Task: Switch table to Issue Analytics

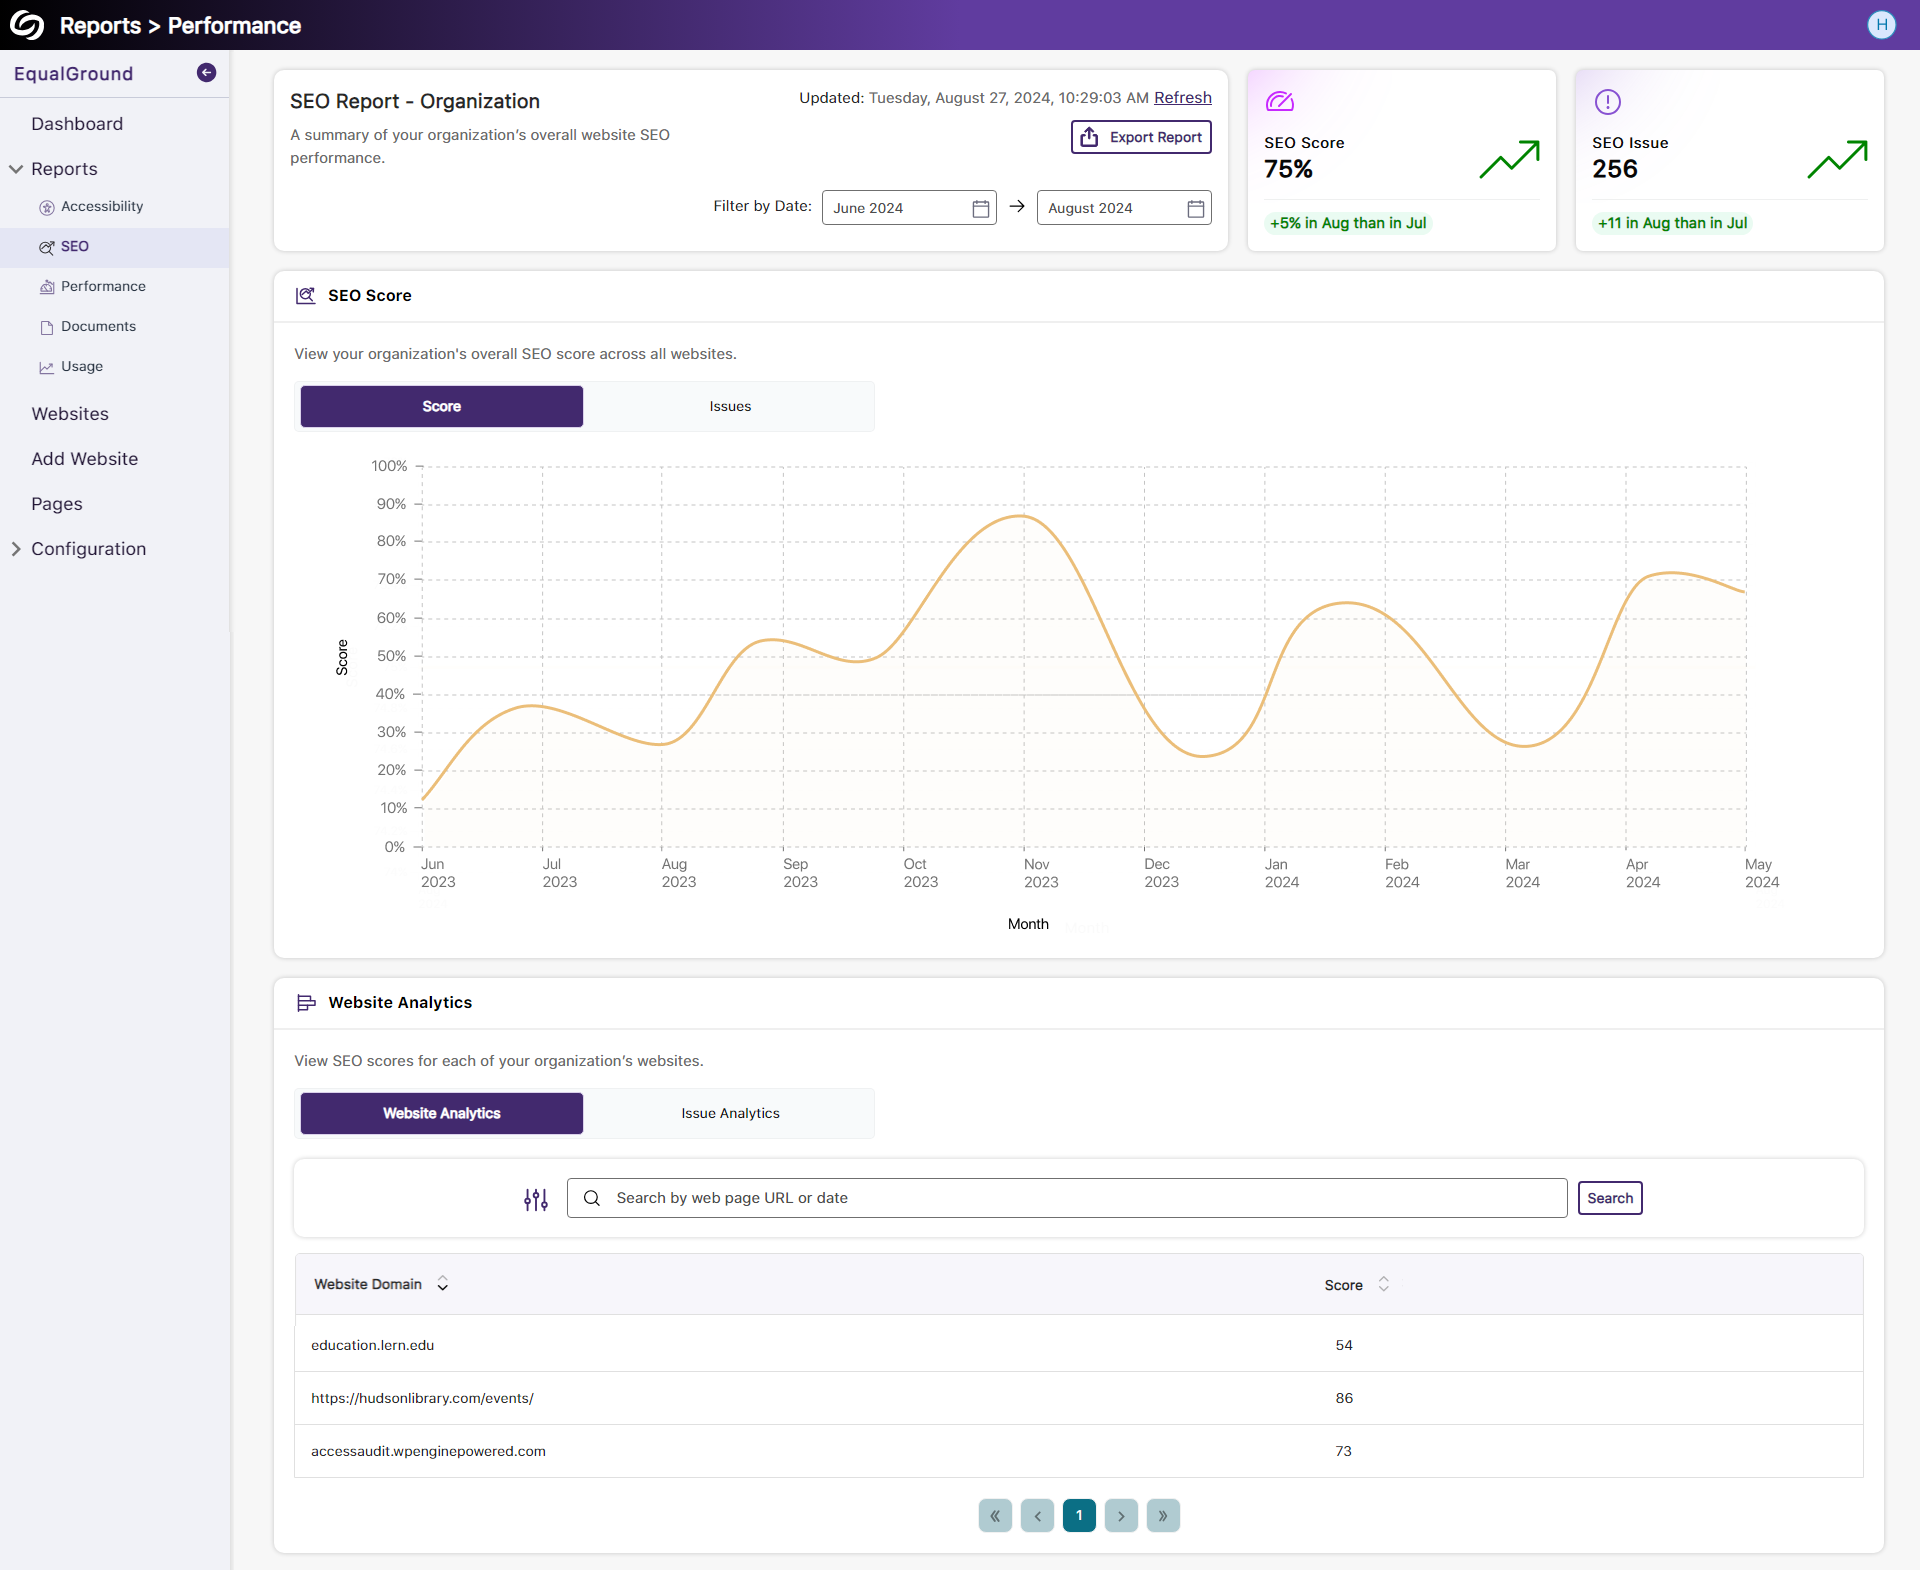Action: pyautogui.click(x=729, y=1114)
